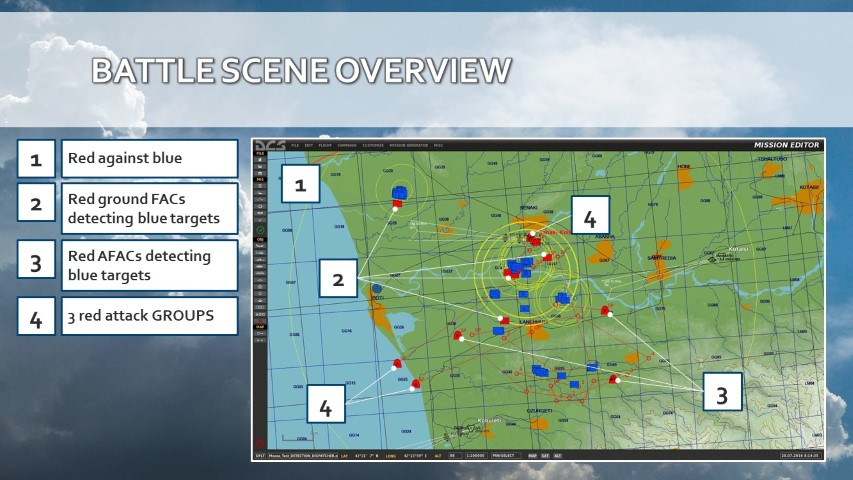Toggle the MAP view button in status bar
Image resolution: width=853 pixels, height=480 pixels.
[x=532, y=455]
